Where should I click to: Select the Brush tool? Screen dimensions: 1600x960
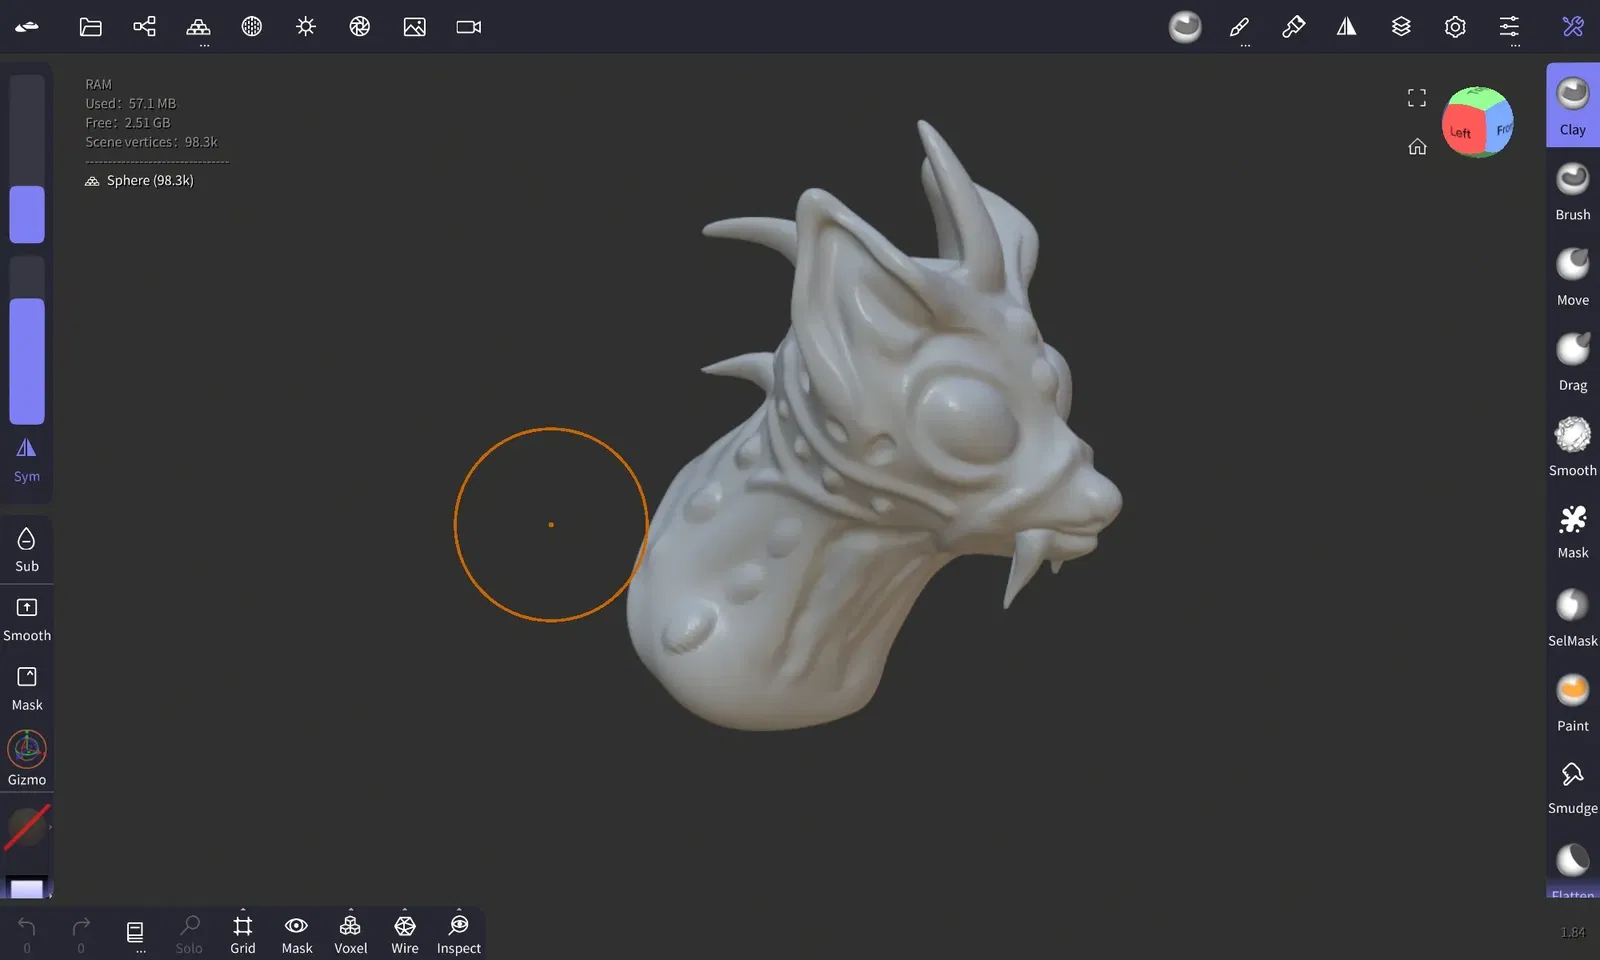1573,191
